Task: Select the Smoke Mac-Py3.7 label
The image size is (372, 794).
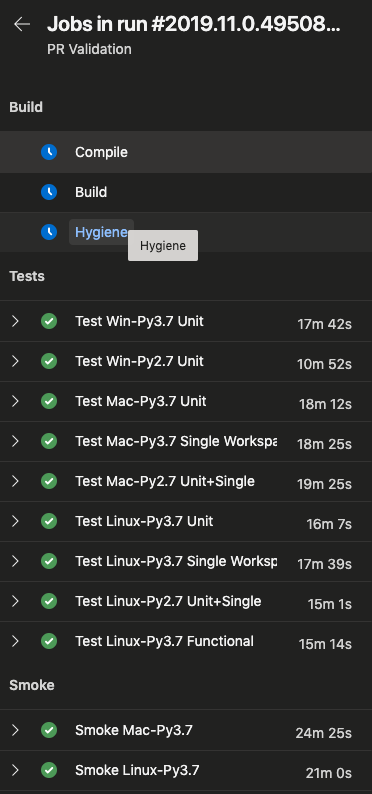Action: click(134, 730)
